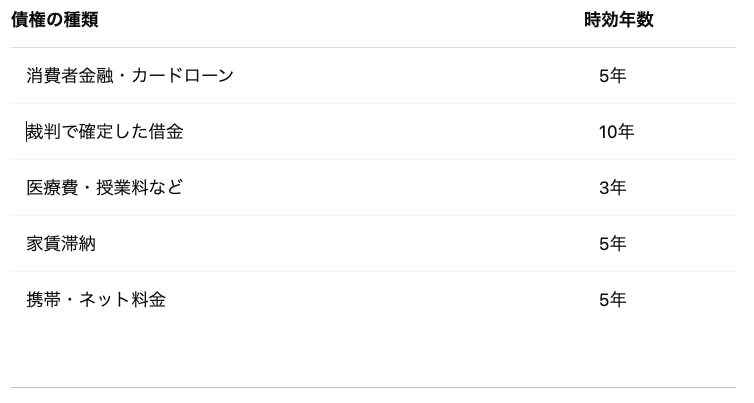Click the 5年 value beside 携帯・ネット料金
The width and height of the screenshot is (754, 403).
pyautogui.click(x=612, y=300)
